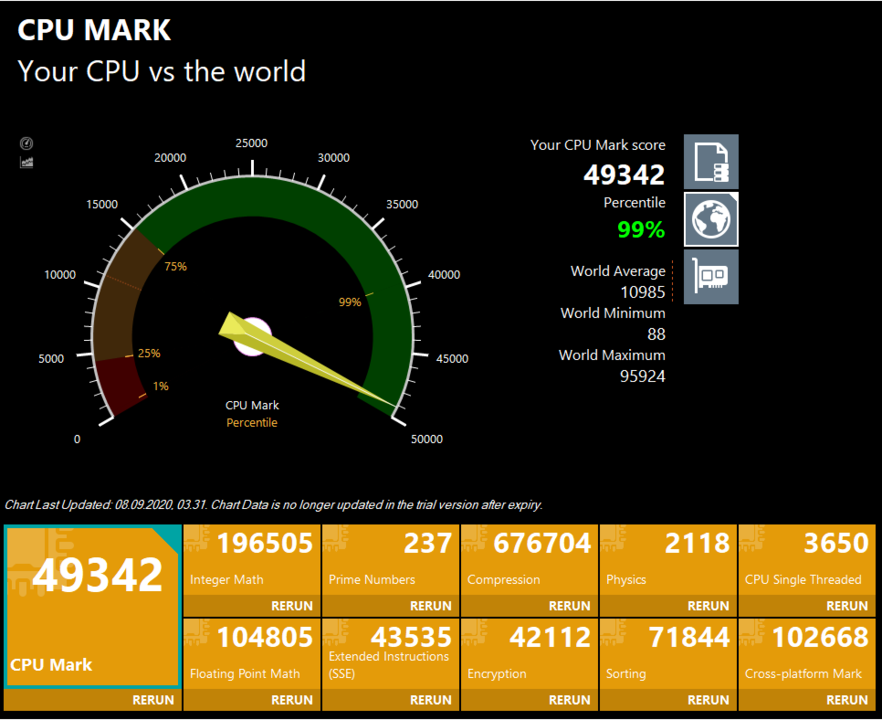Click the Chart Last Updated notice text
Viewport: 882px width, 720px height.
pos(273,505)
